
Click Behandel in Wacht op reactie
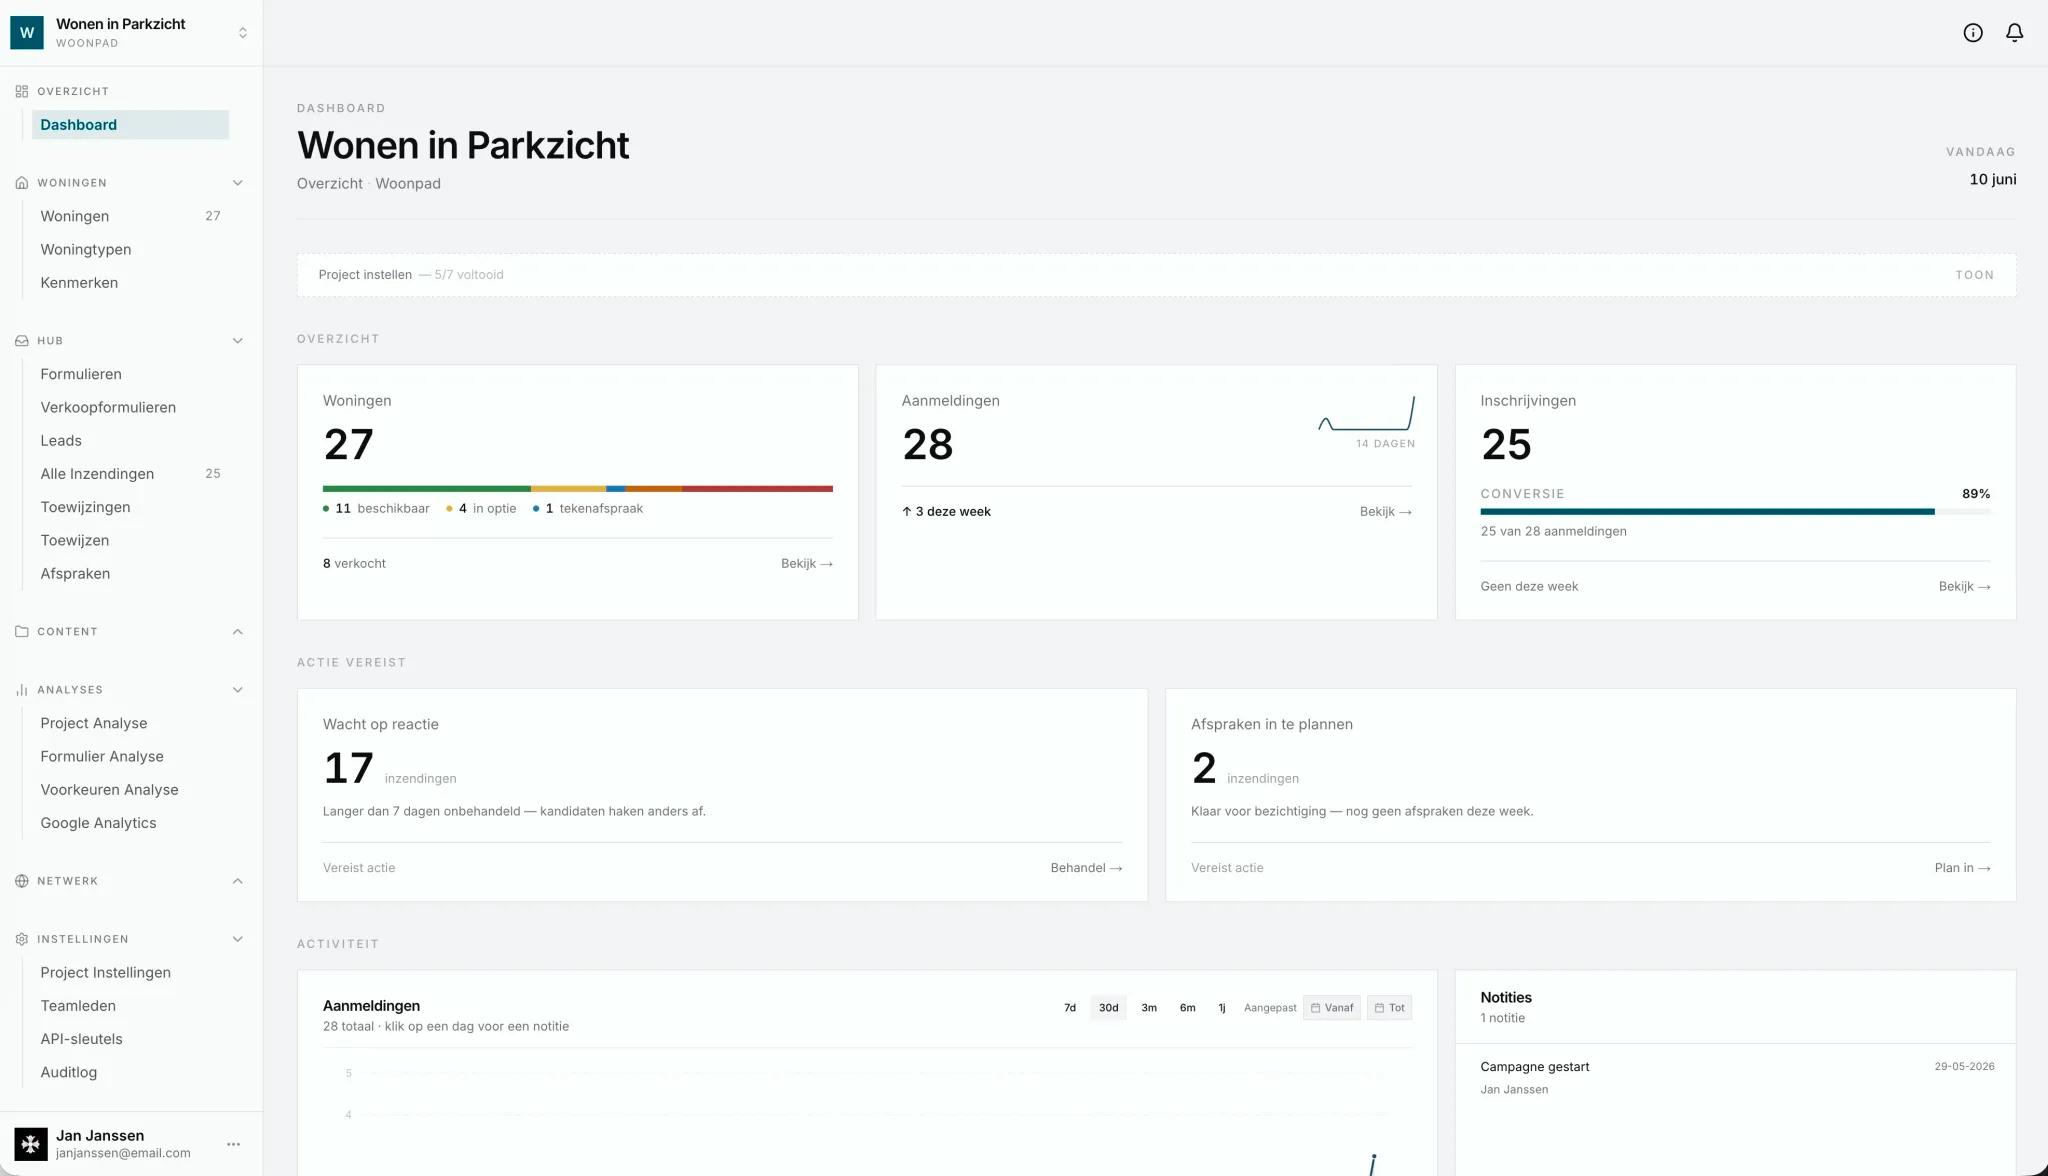click(x=1086, y=868)
